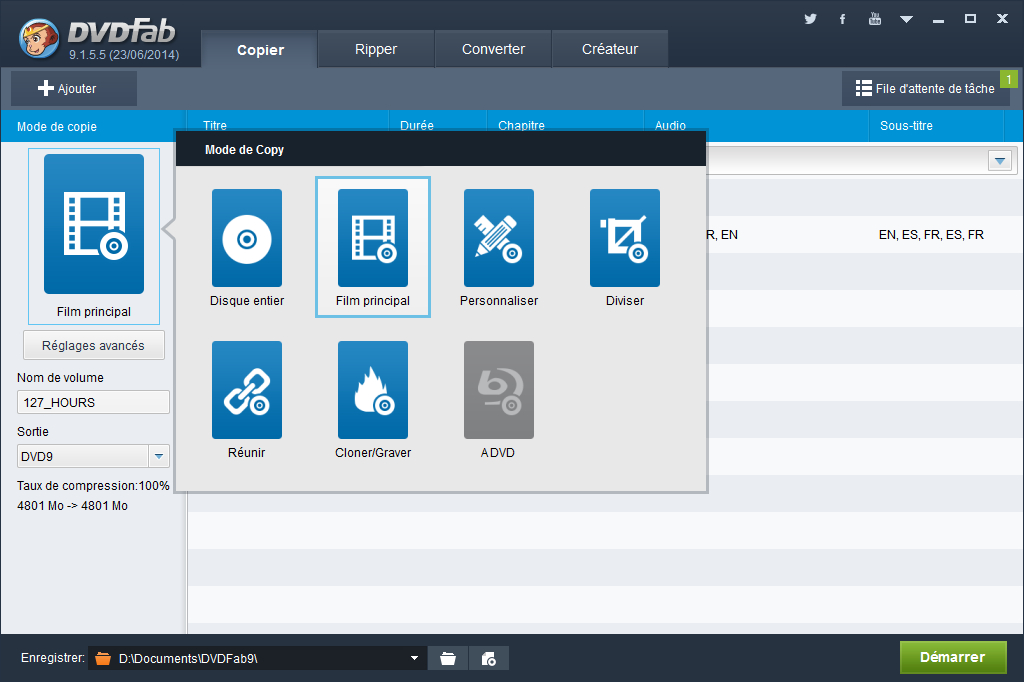Expand the title list dropdown arrow
Viewport: 1024px width, 682px height.
999,161
